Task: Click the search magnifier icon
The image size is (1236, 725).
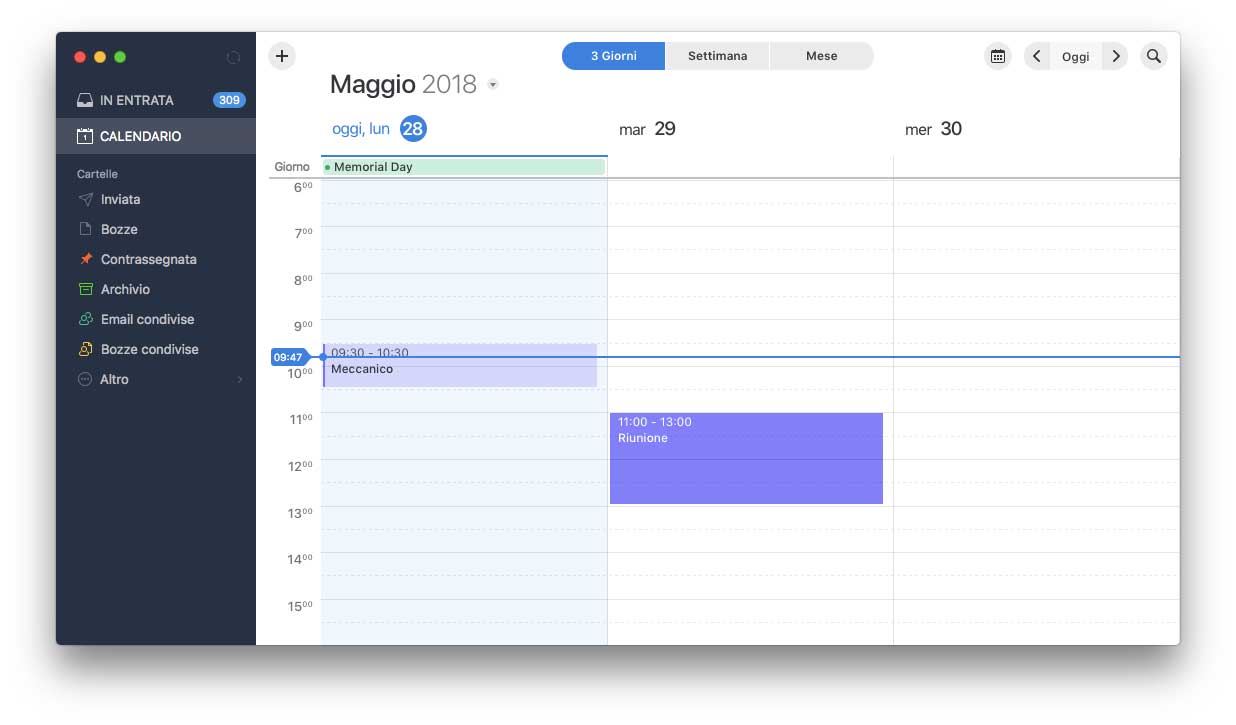Action: [1153, 56]
